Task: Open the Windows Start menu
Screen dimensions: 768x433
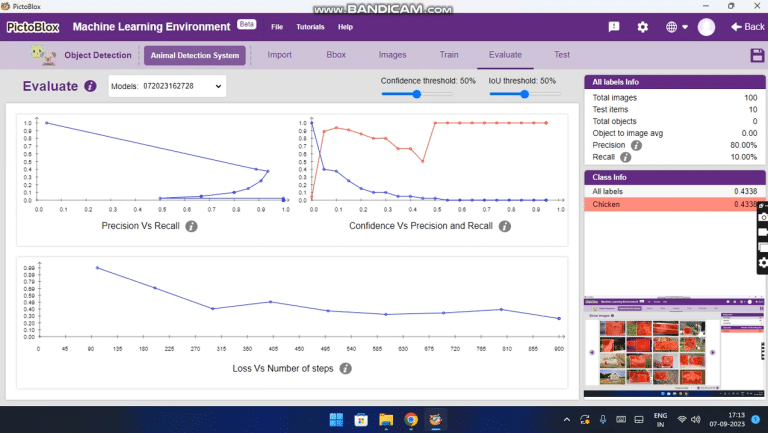Action: coord(336,420)
